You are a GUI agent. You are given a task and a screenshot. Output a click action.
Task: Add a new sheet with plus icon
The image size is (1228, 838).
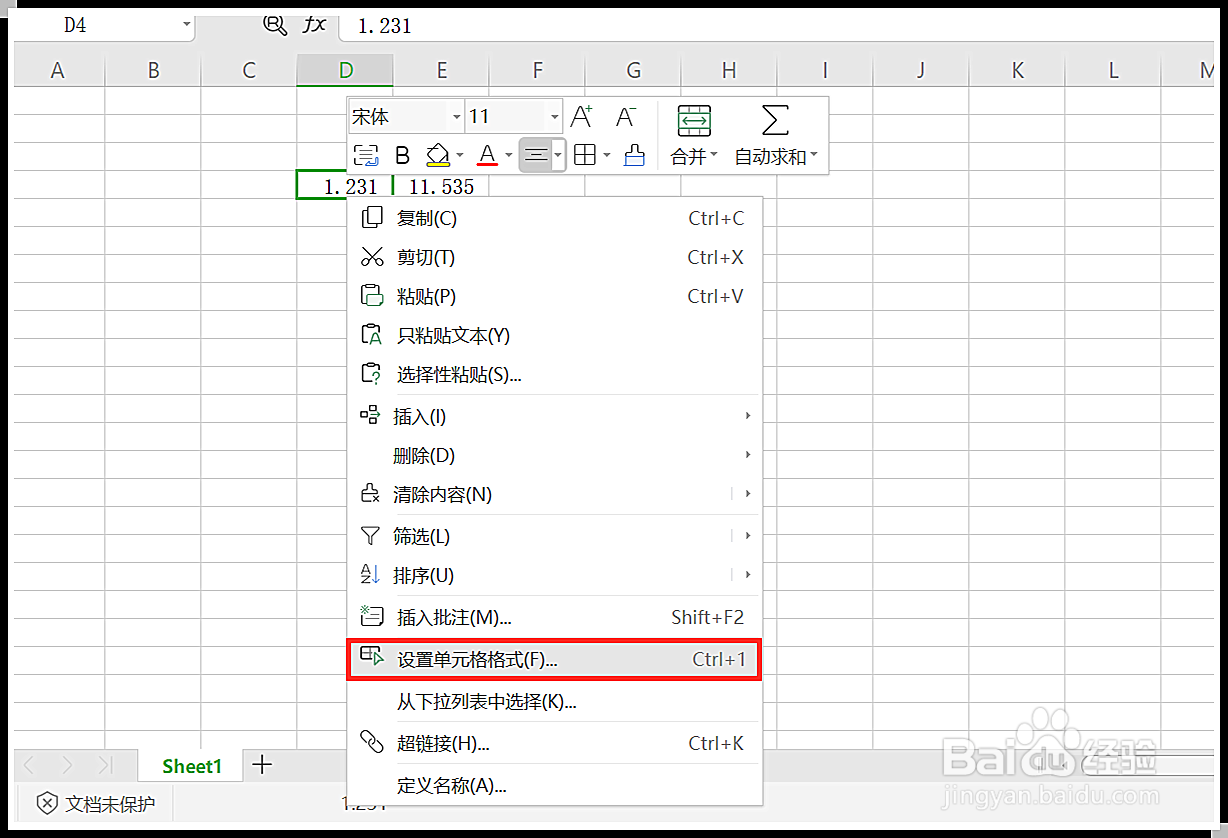[262, 765]
